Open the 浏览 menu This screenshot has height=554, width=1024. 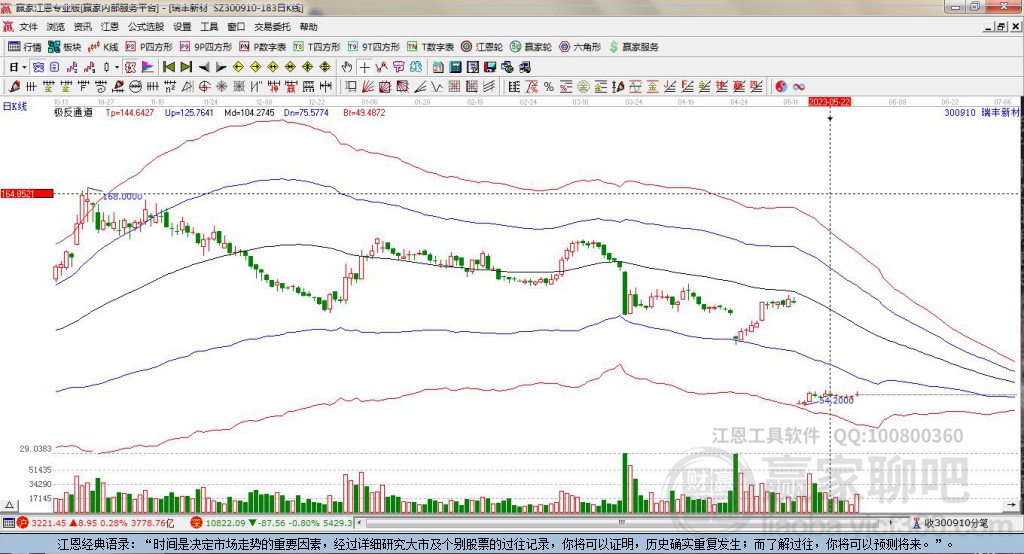tap(56, 27)
